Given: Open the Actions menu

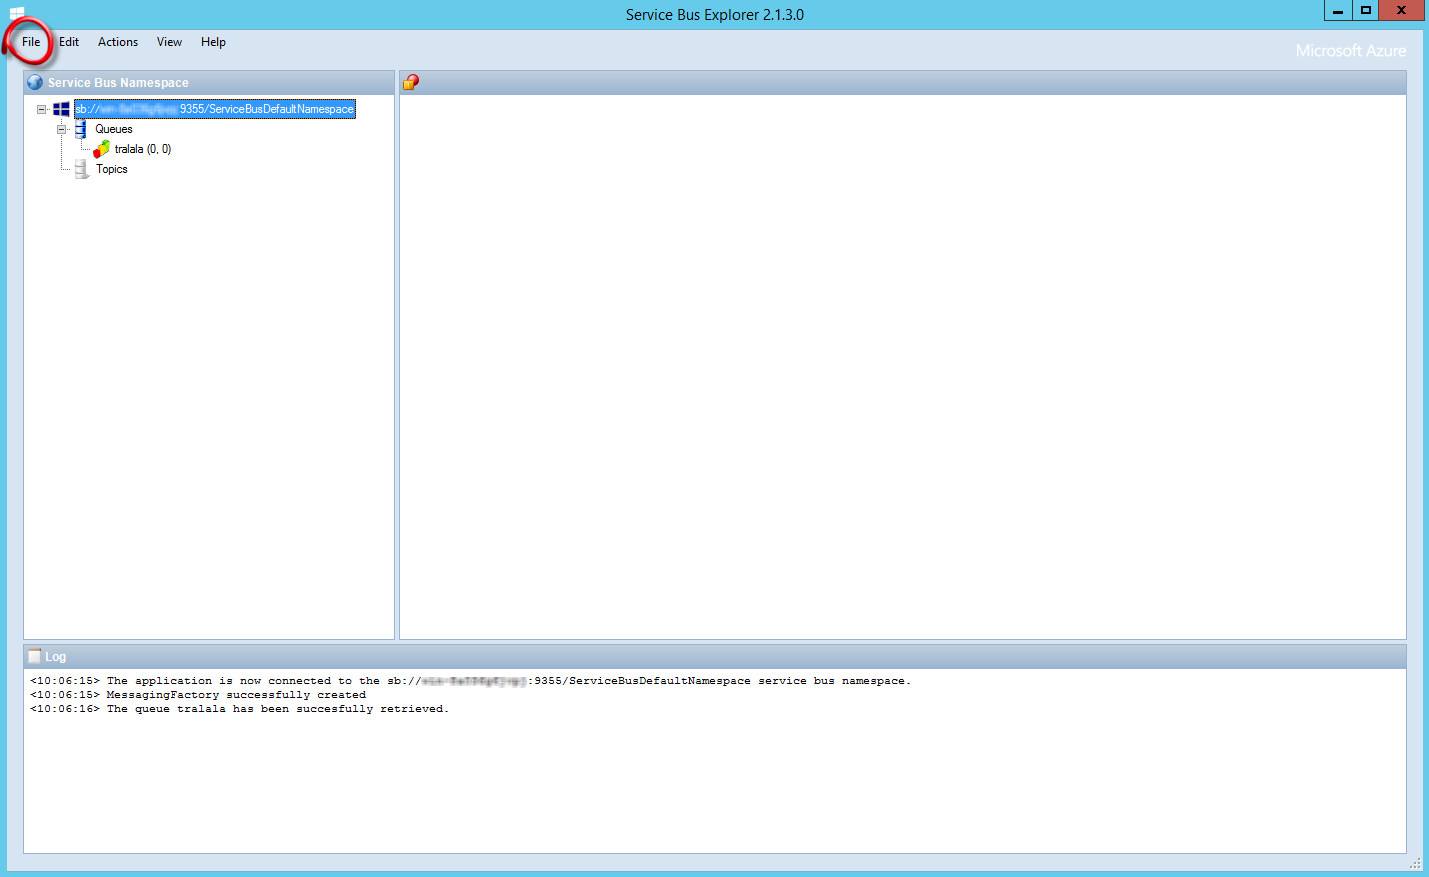Looking at the screenshot, I should pyautogui.click(x=118, y=42).
